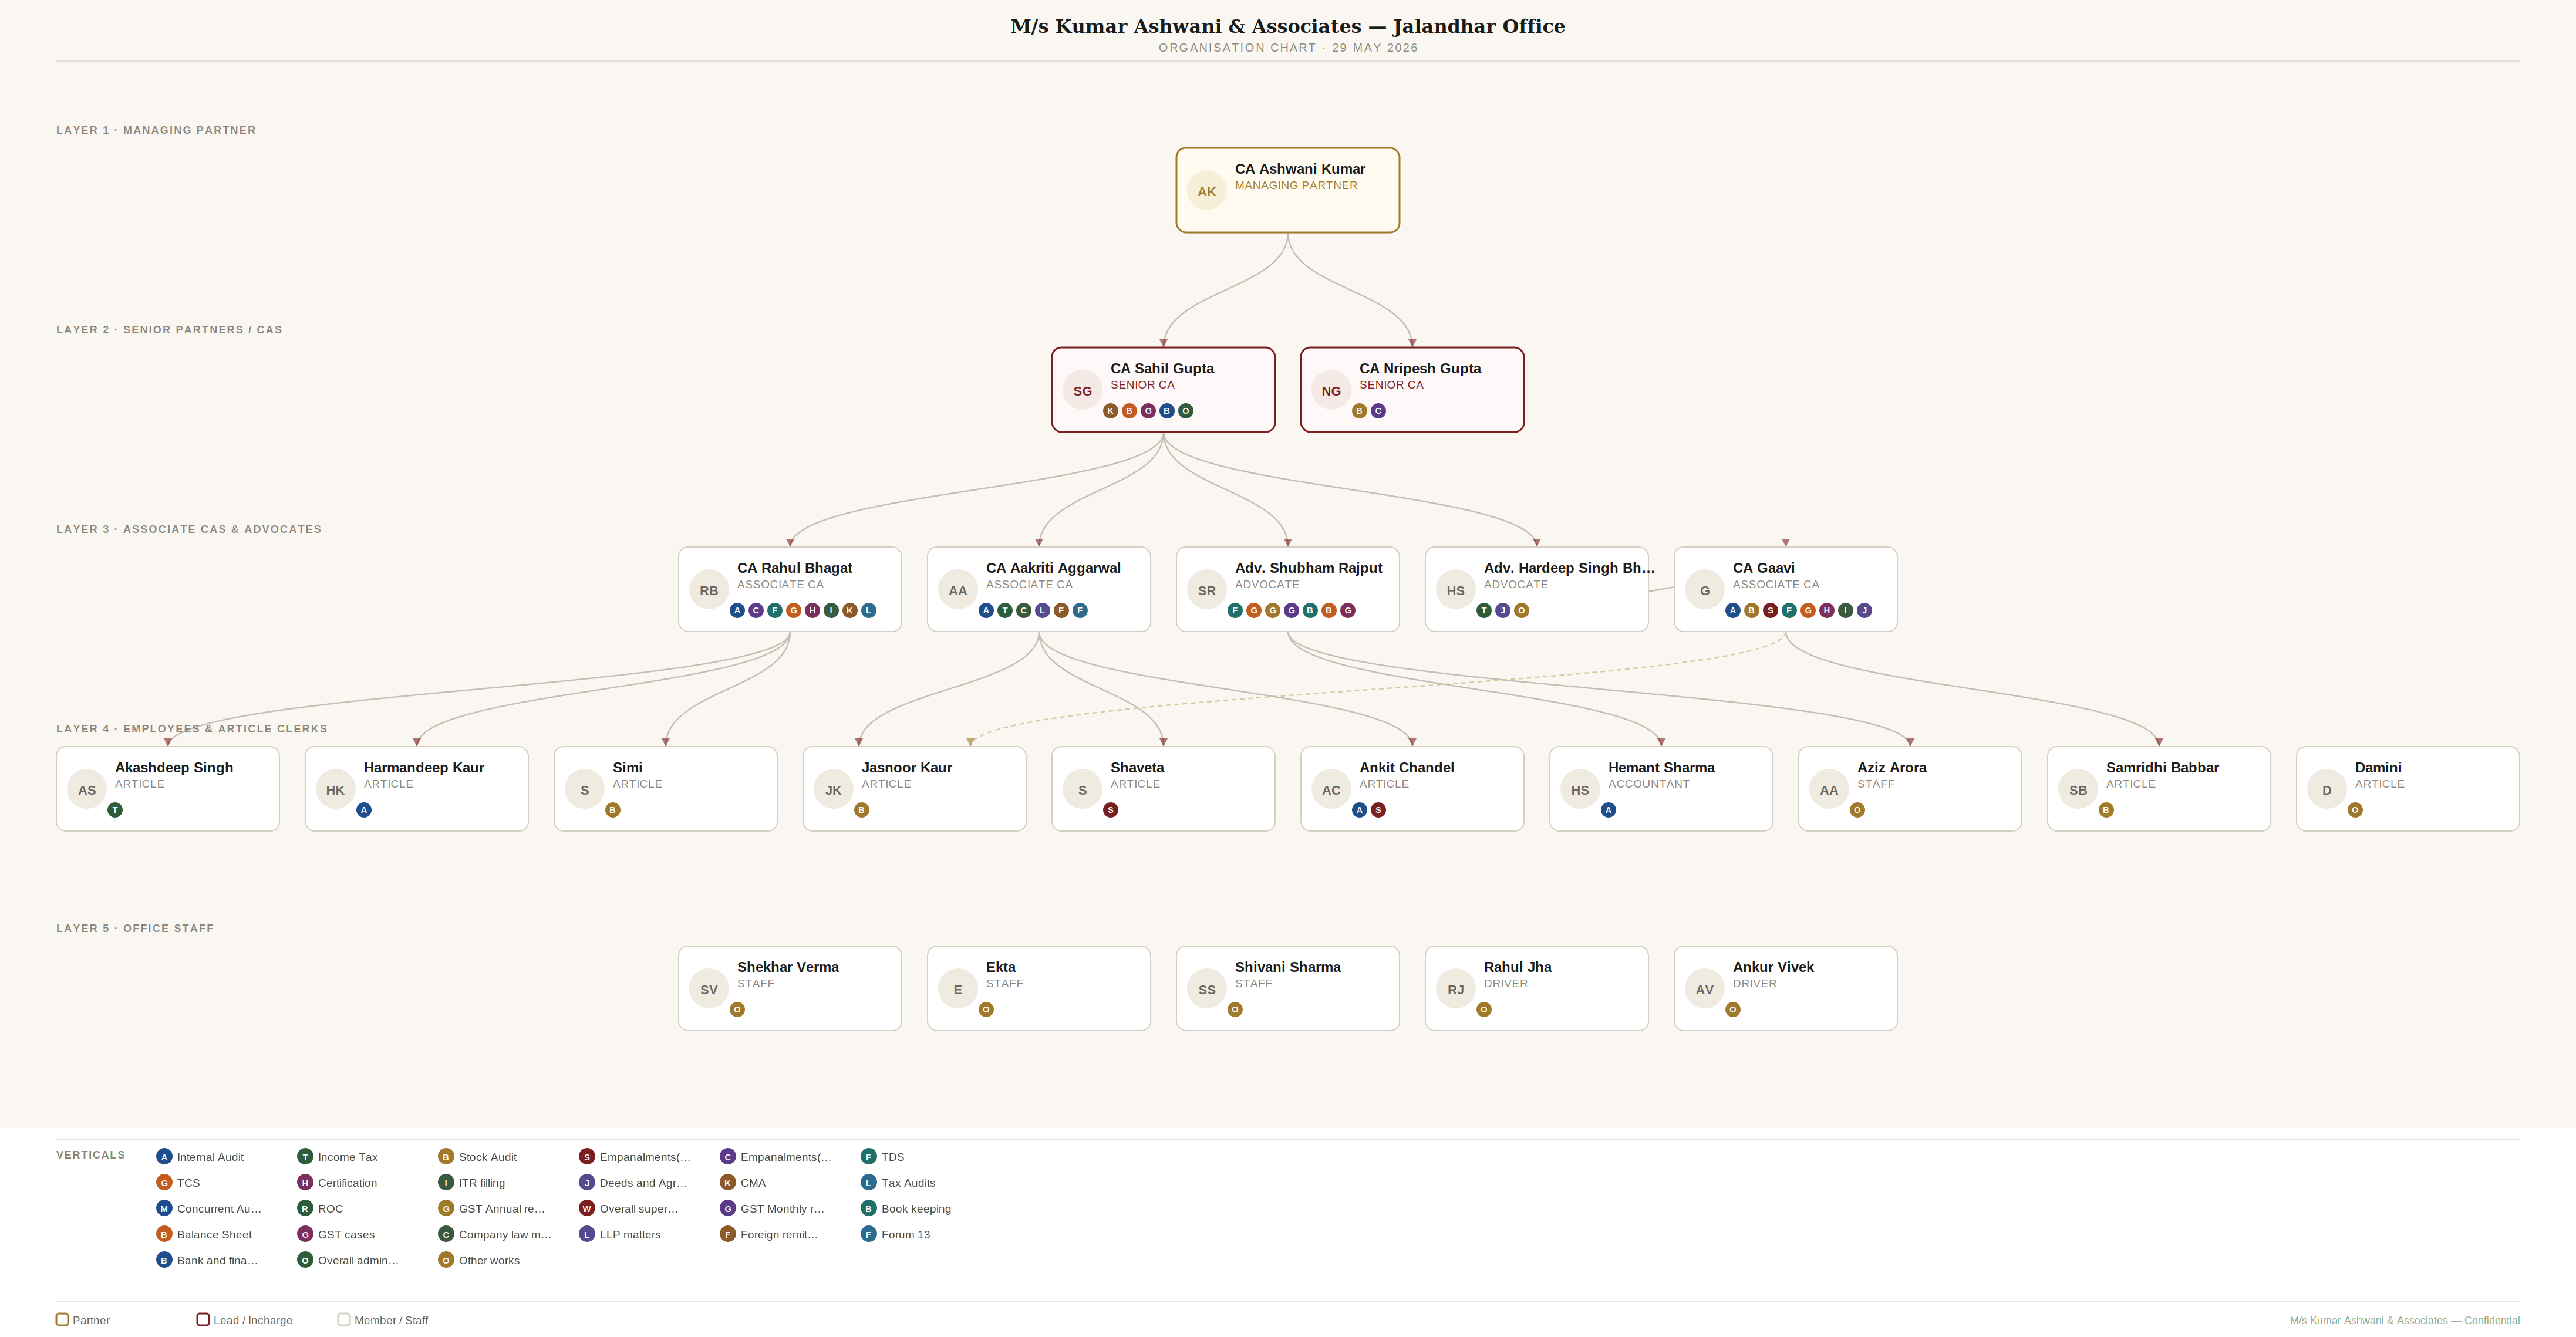Click the O badge on Ekta's card
Screen dimensions: 2576x1337
point(986,1010)
